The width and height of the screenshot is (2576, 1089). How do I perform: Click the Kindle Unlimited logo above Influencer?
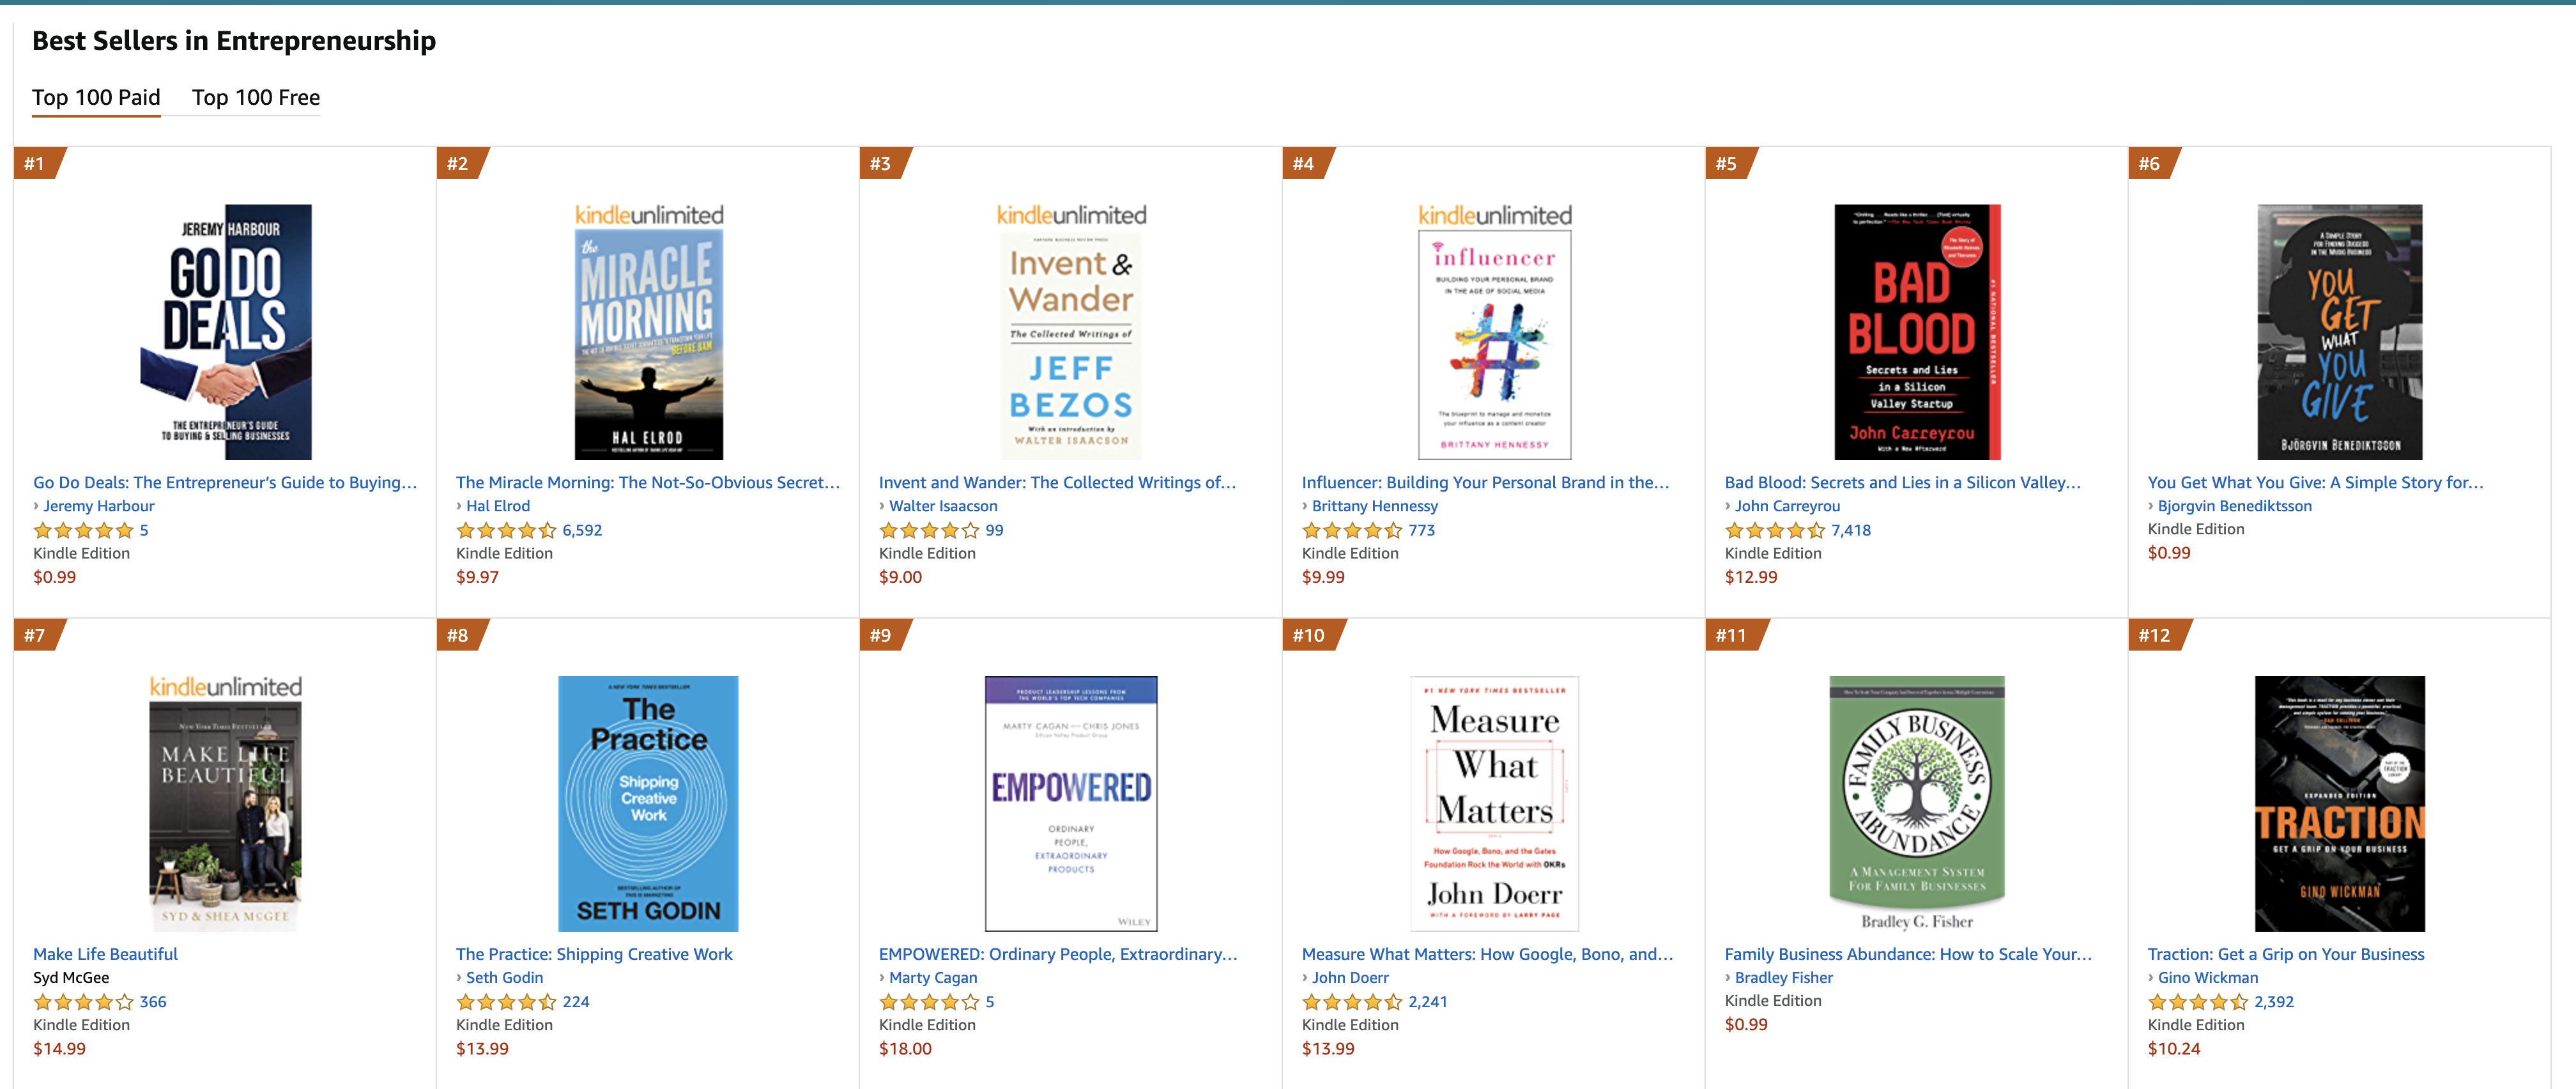[1494, 215]
